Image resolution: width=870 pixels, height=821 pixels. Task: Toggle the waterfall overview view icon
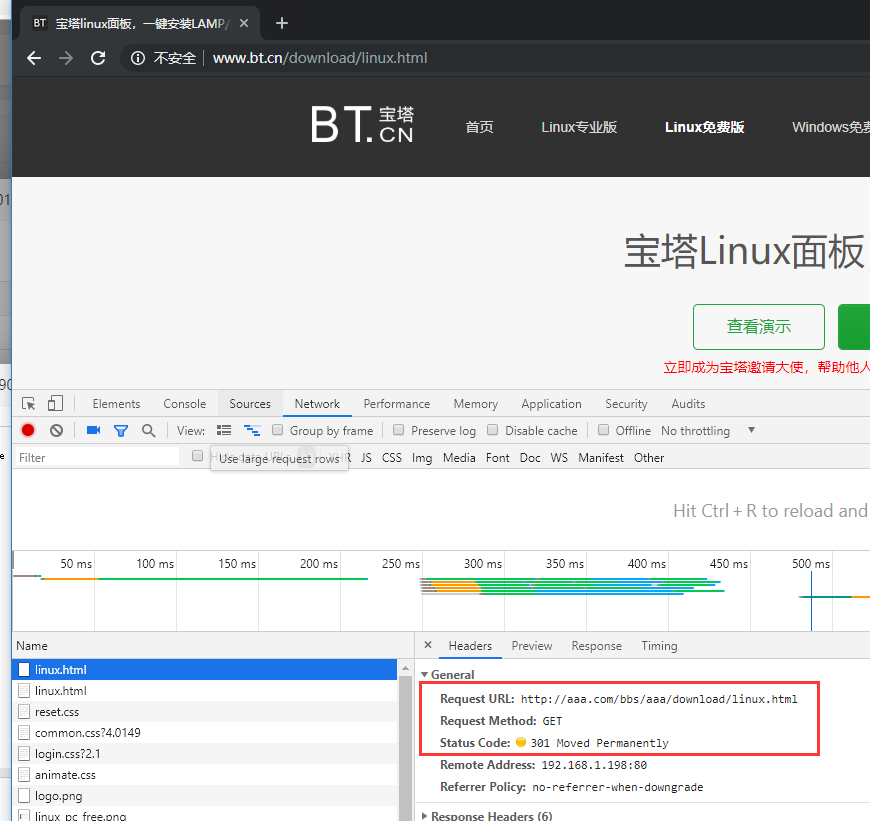coord(252,430)
